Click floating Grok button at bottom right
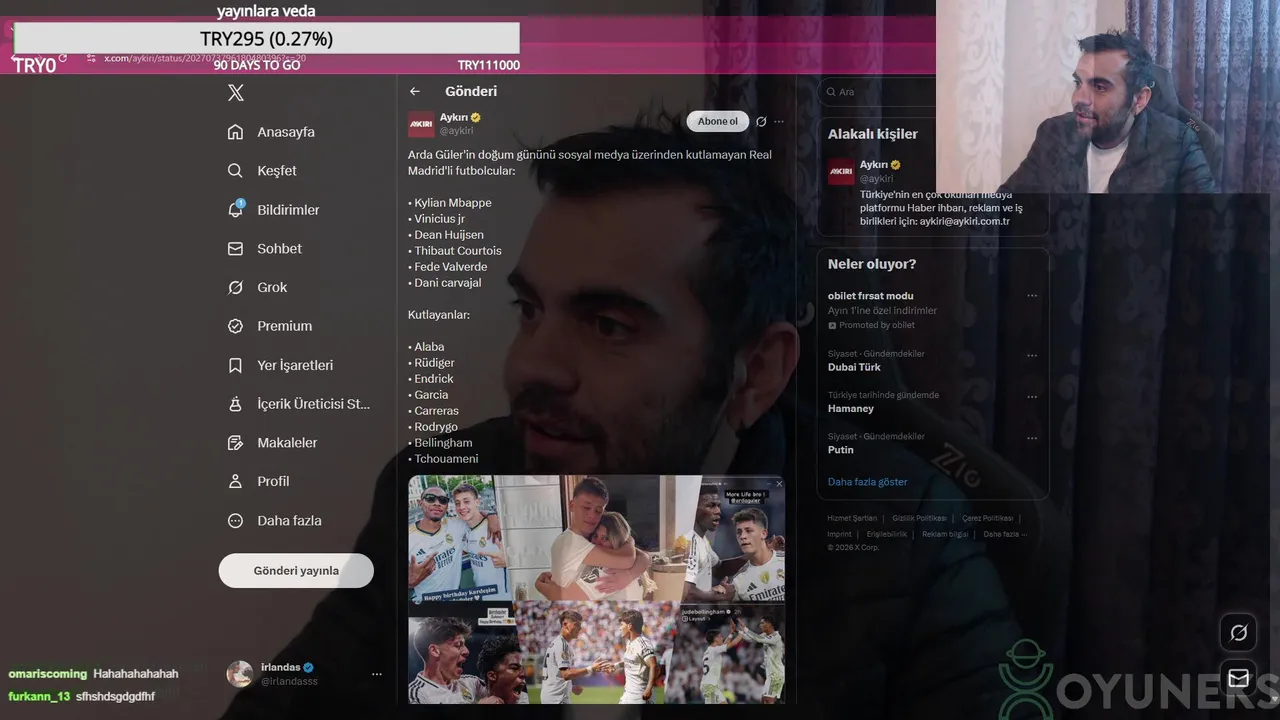1280x720 pixels. pos(1238,633)
